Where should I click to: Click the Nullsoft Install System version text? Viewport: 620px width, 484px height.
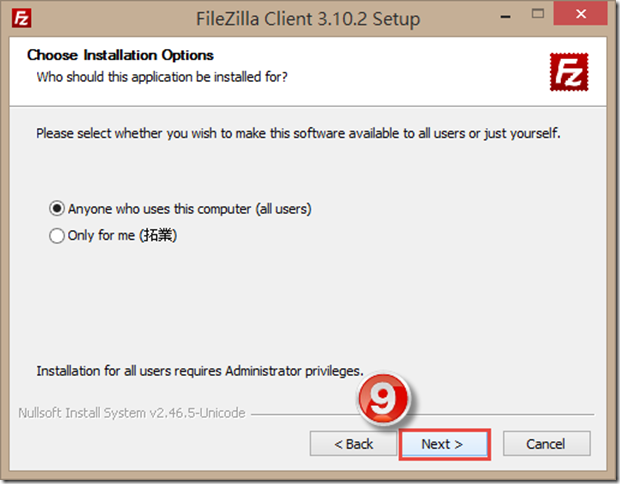coord(132,413)
